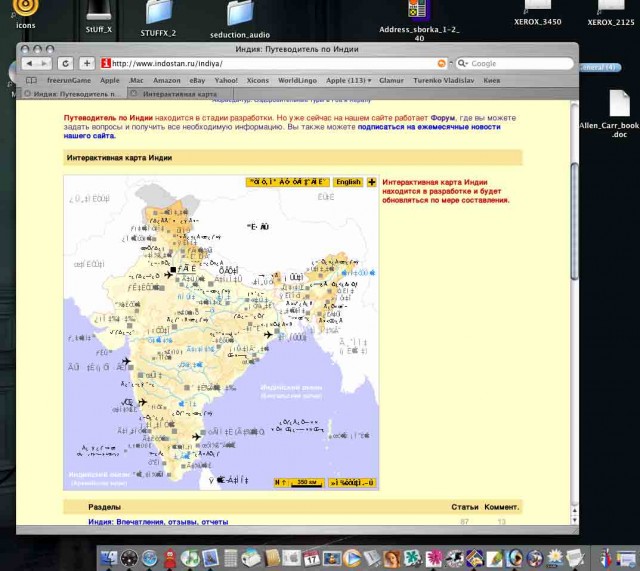Click the north arrow N button on map
Screen dimensions: 640x571
(281, 483)
